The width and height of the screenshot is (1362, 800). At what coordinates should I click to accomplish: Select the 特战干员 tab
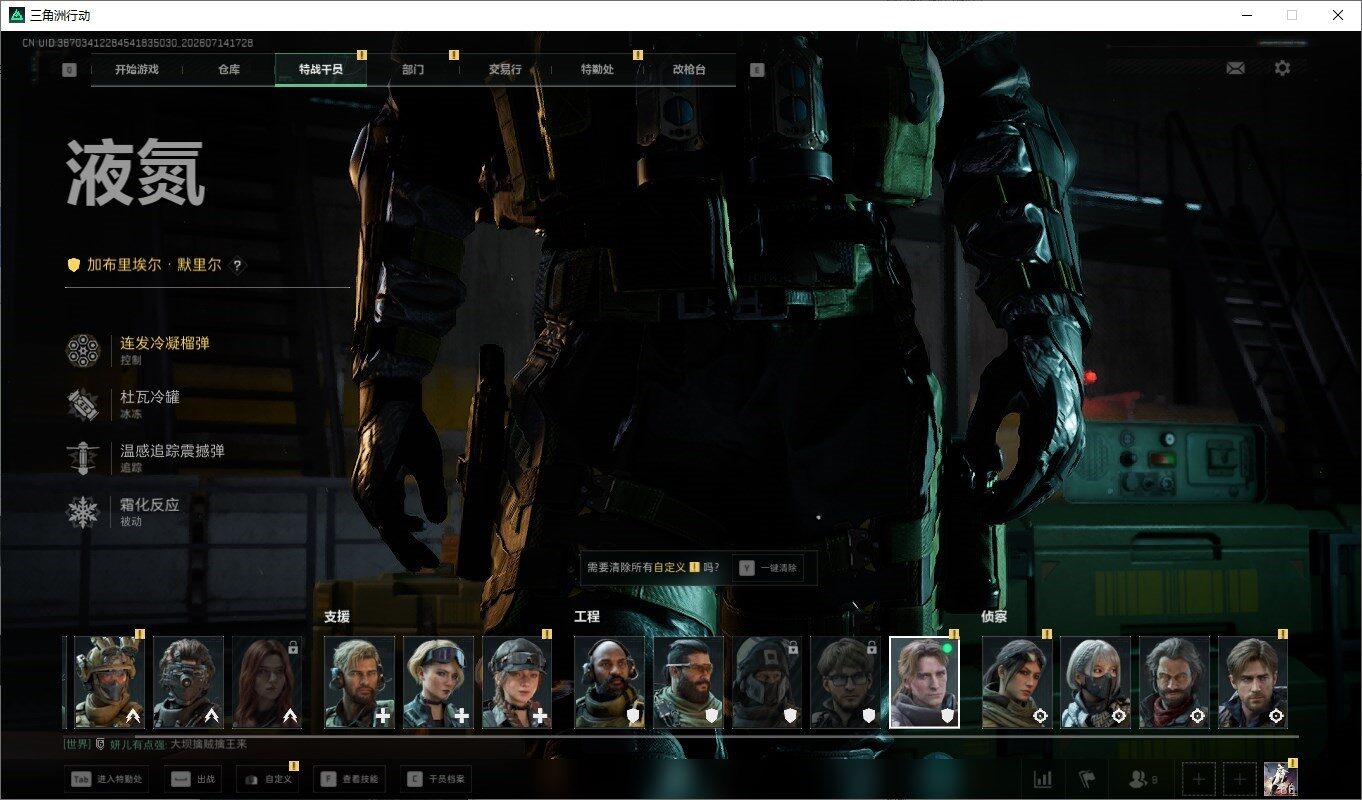(321, 70)
